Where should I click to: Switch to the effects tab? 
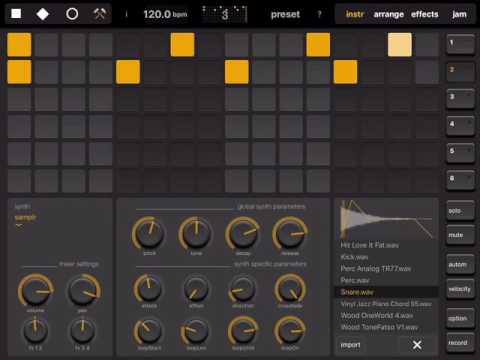424,14
